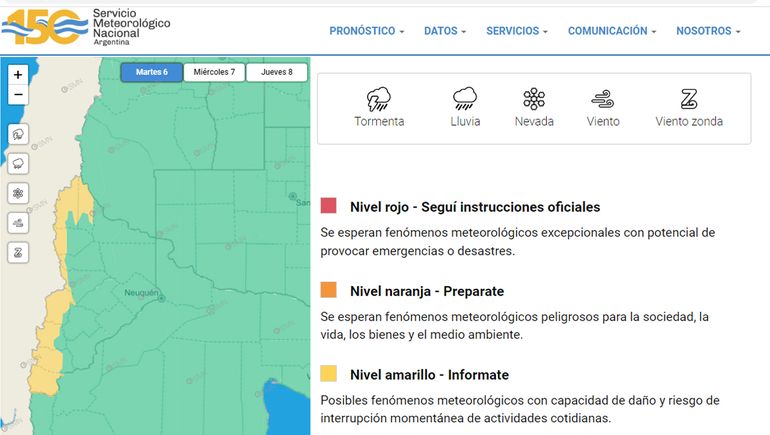Switch to the Miércoles 7 tab
This screenshot has height=435, width=770.
tap(214, 72)
